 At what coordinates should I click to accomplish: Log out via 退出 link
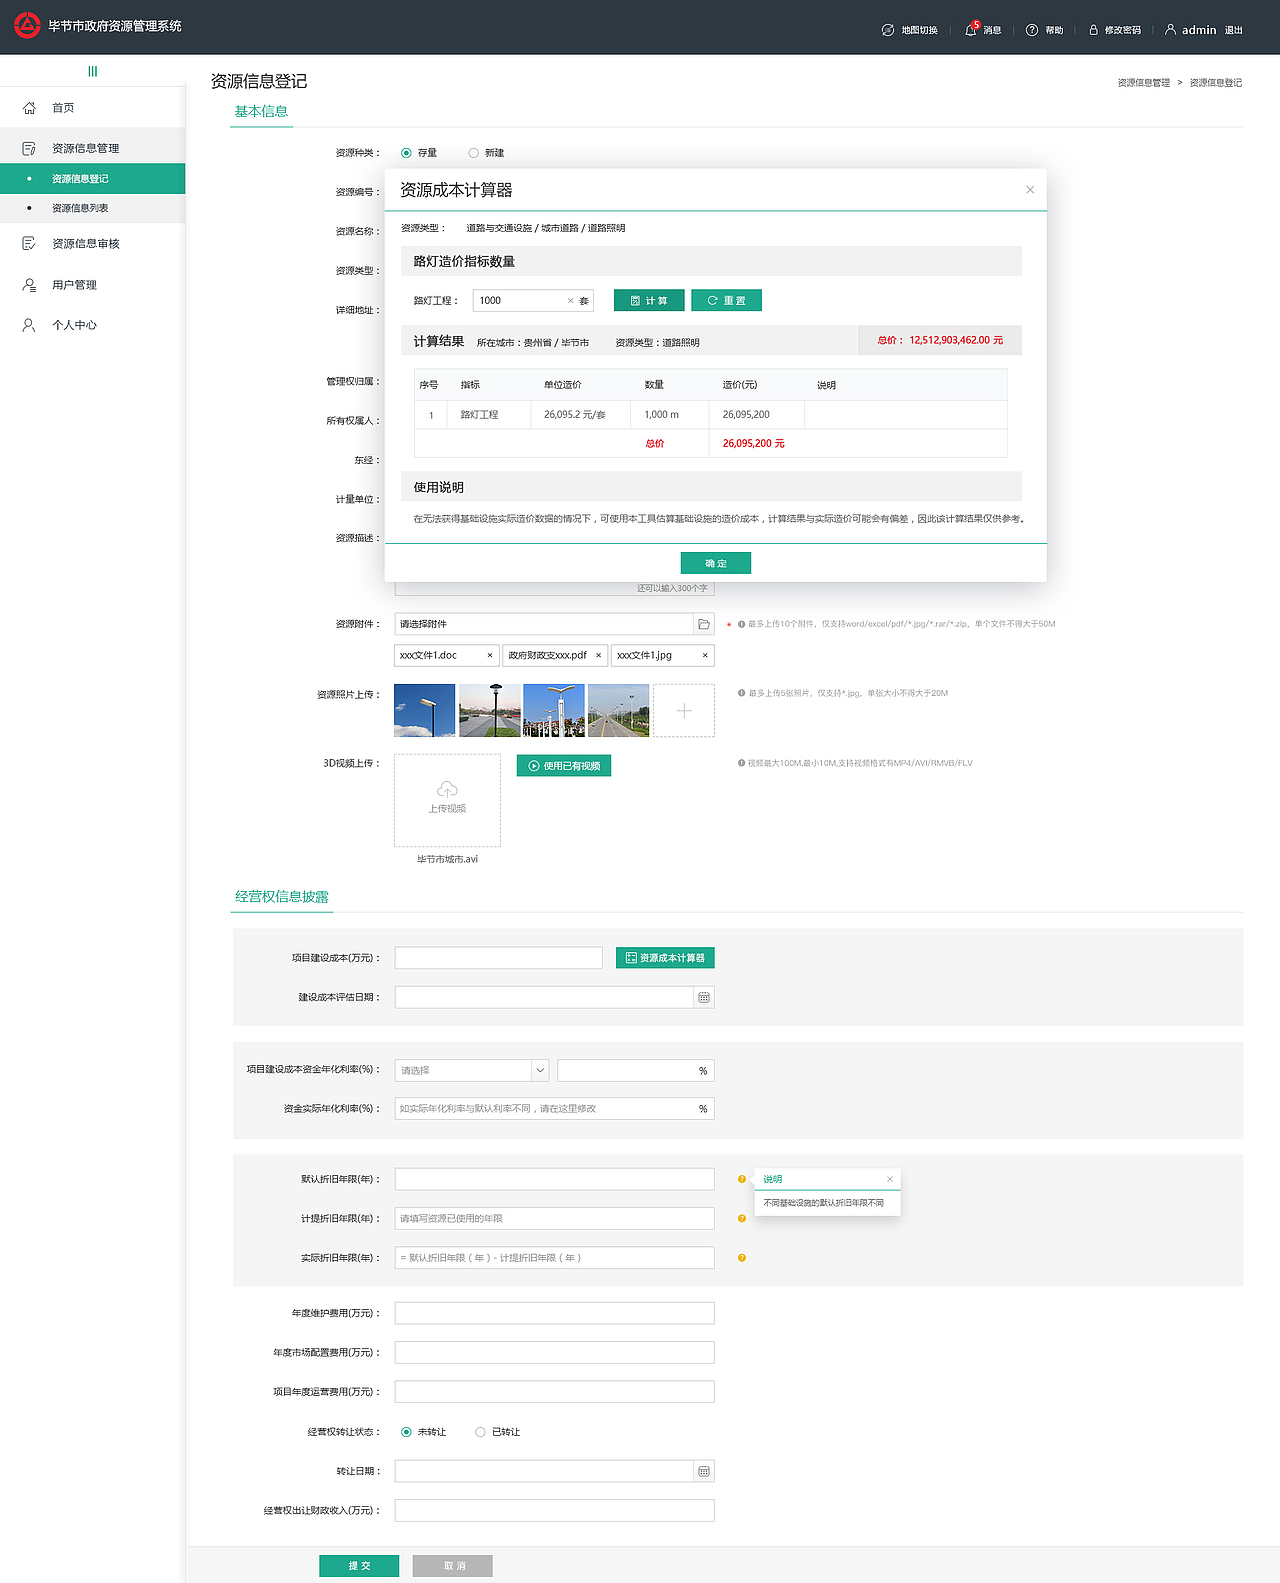(1234, 30)
